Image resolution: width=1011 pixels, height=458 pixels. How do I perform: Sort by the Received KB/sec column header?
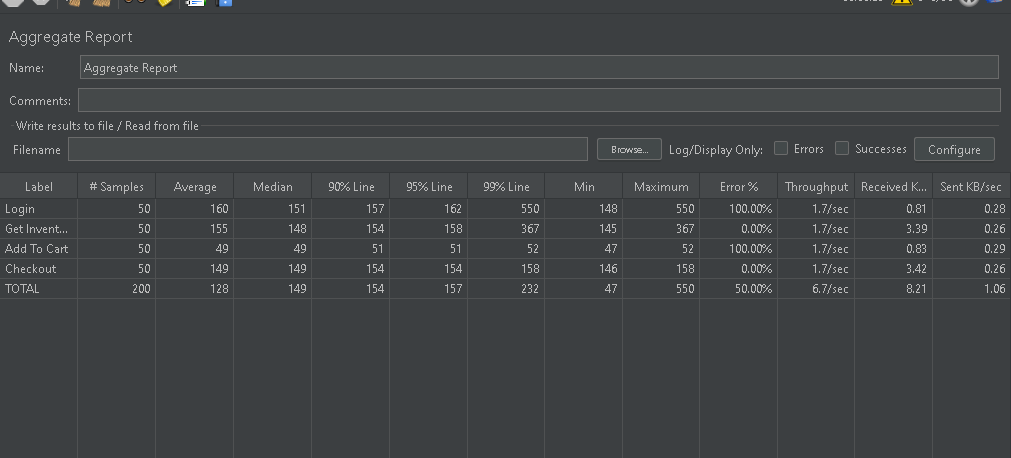tap(894, 186)
